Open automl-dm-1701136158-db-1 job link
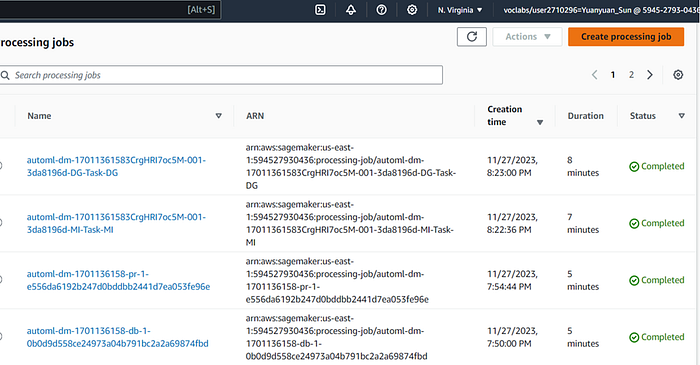Viewport: 700px width, 365px height. point(117,337)
